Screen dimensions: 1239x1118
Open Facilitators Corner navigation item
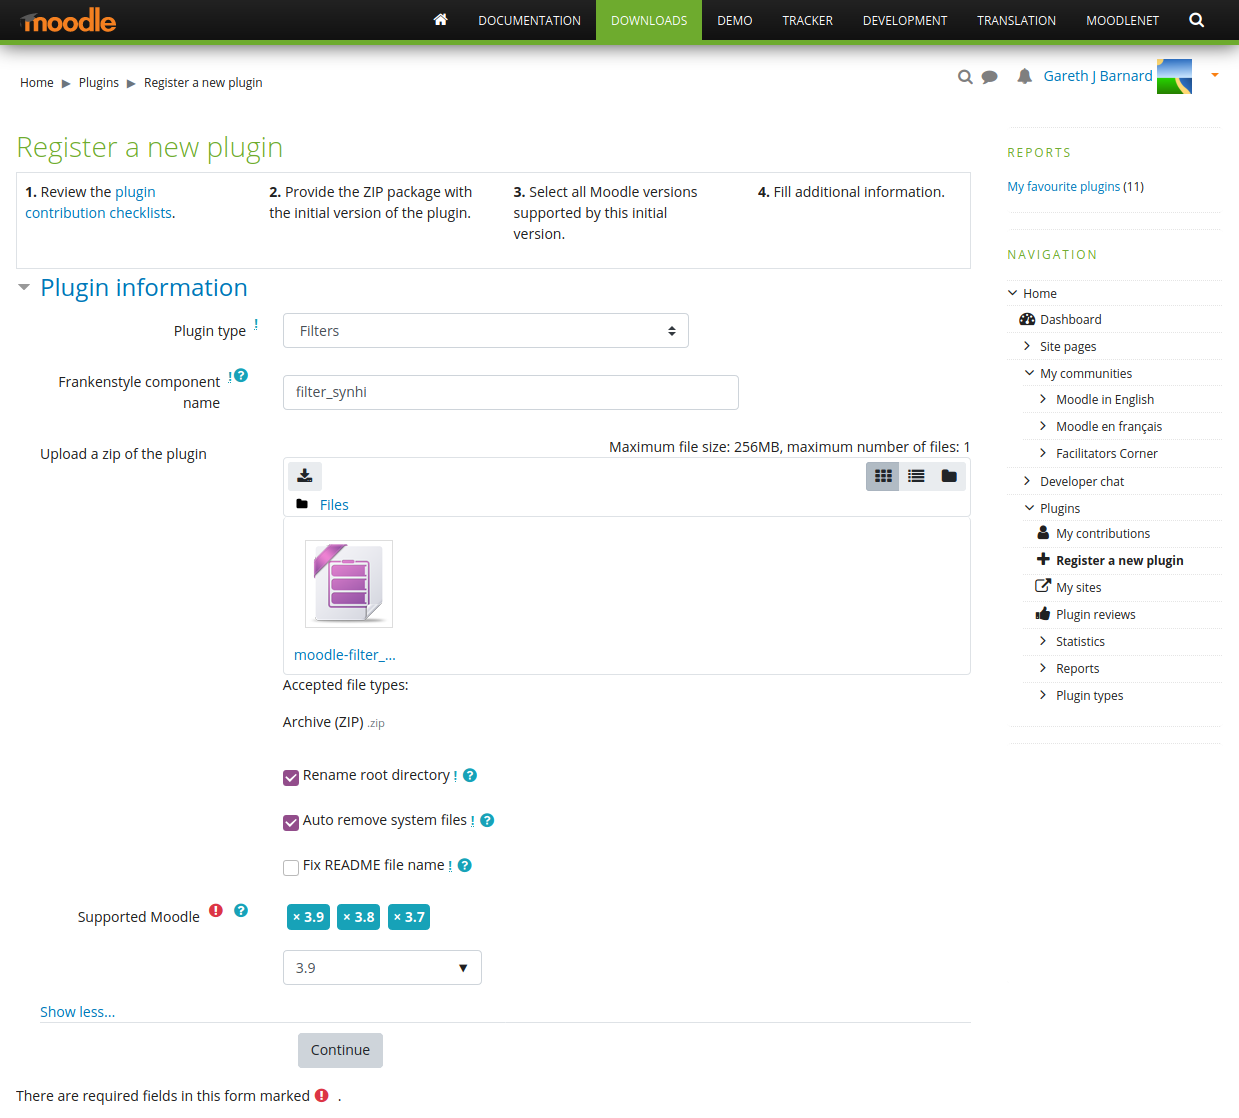pyautogui.click(x=1107, y=453)
